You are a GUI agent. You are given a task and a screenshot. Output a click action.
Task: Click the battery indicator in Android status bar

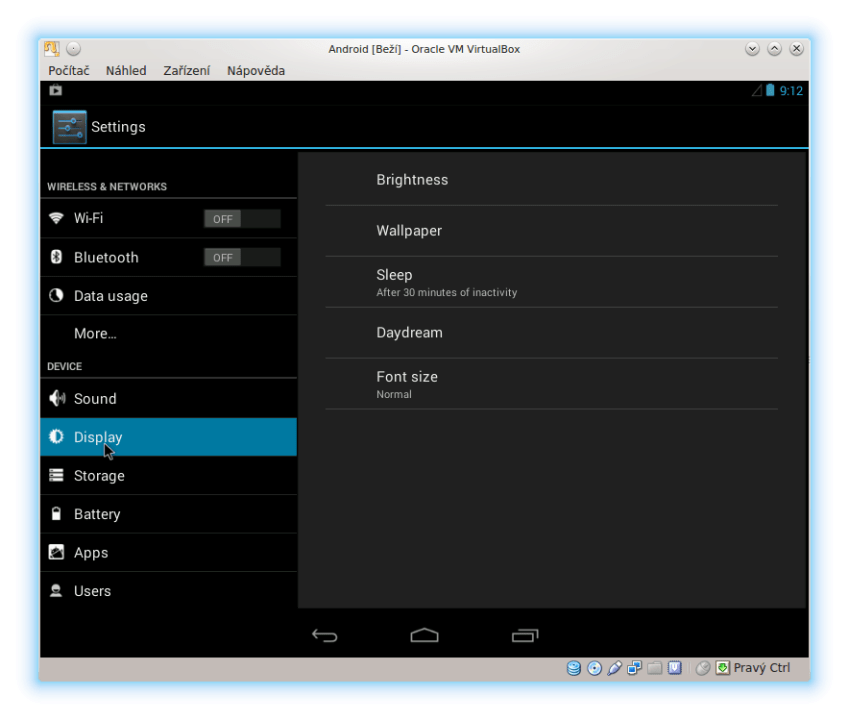click(x=770, y=90)
